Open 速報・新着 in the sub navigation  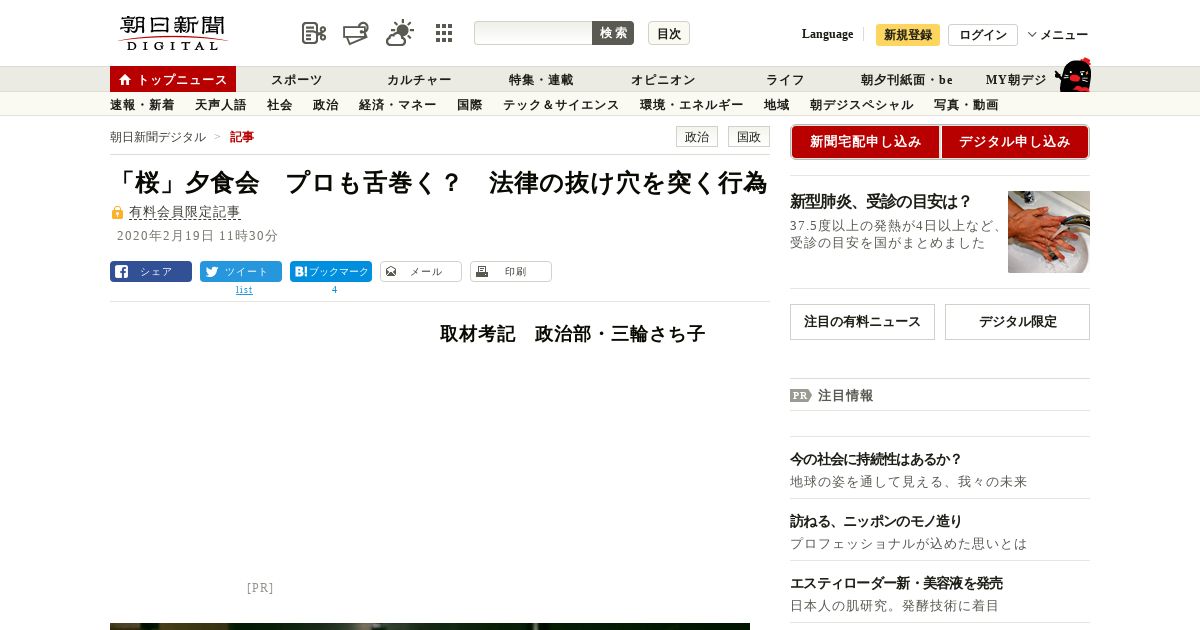click(142, 105)
